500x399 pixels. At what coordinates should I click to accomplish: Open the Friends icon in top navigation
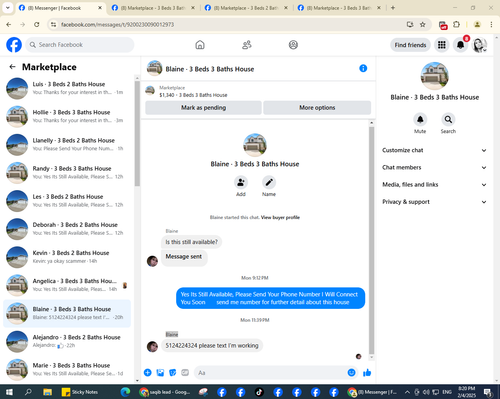[x=247, y=45]
